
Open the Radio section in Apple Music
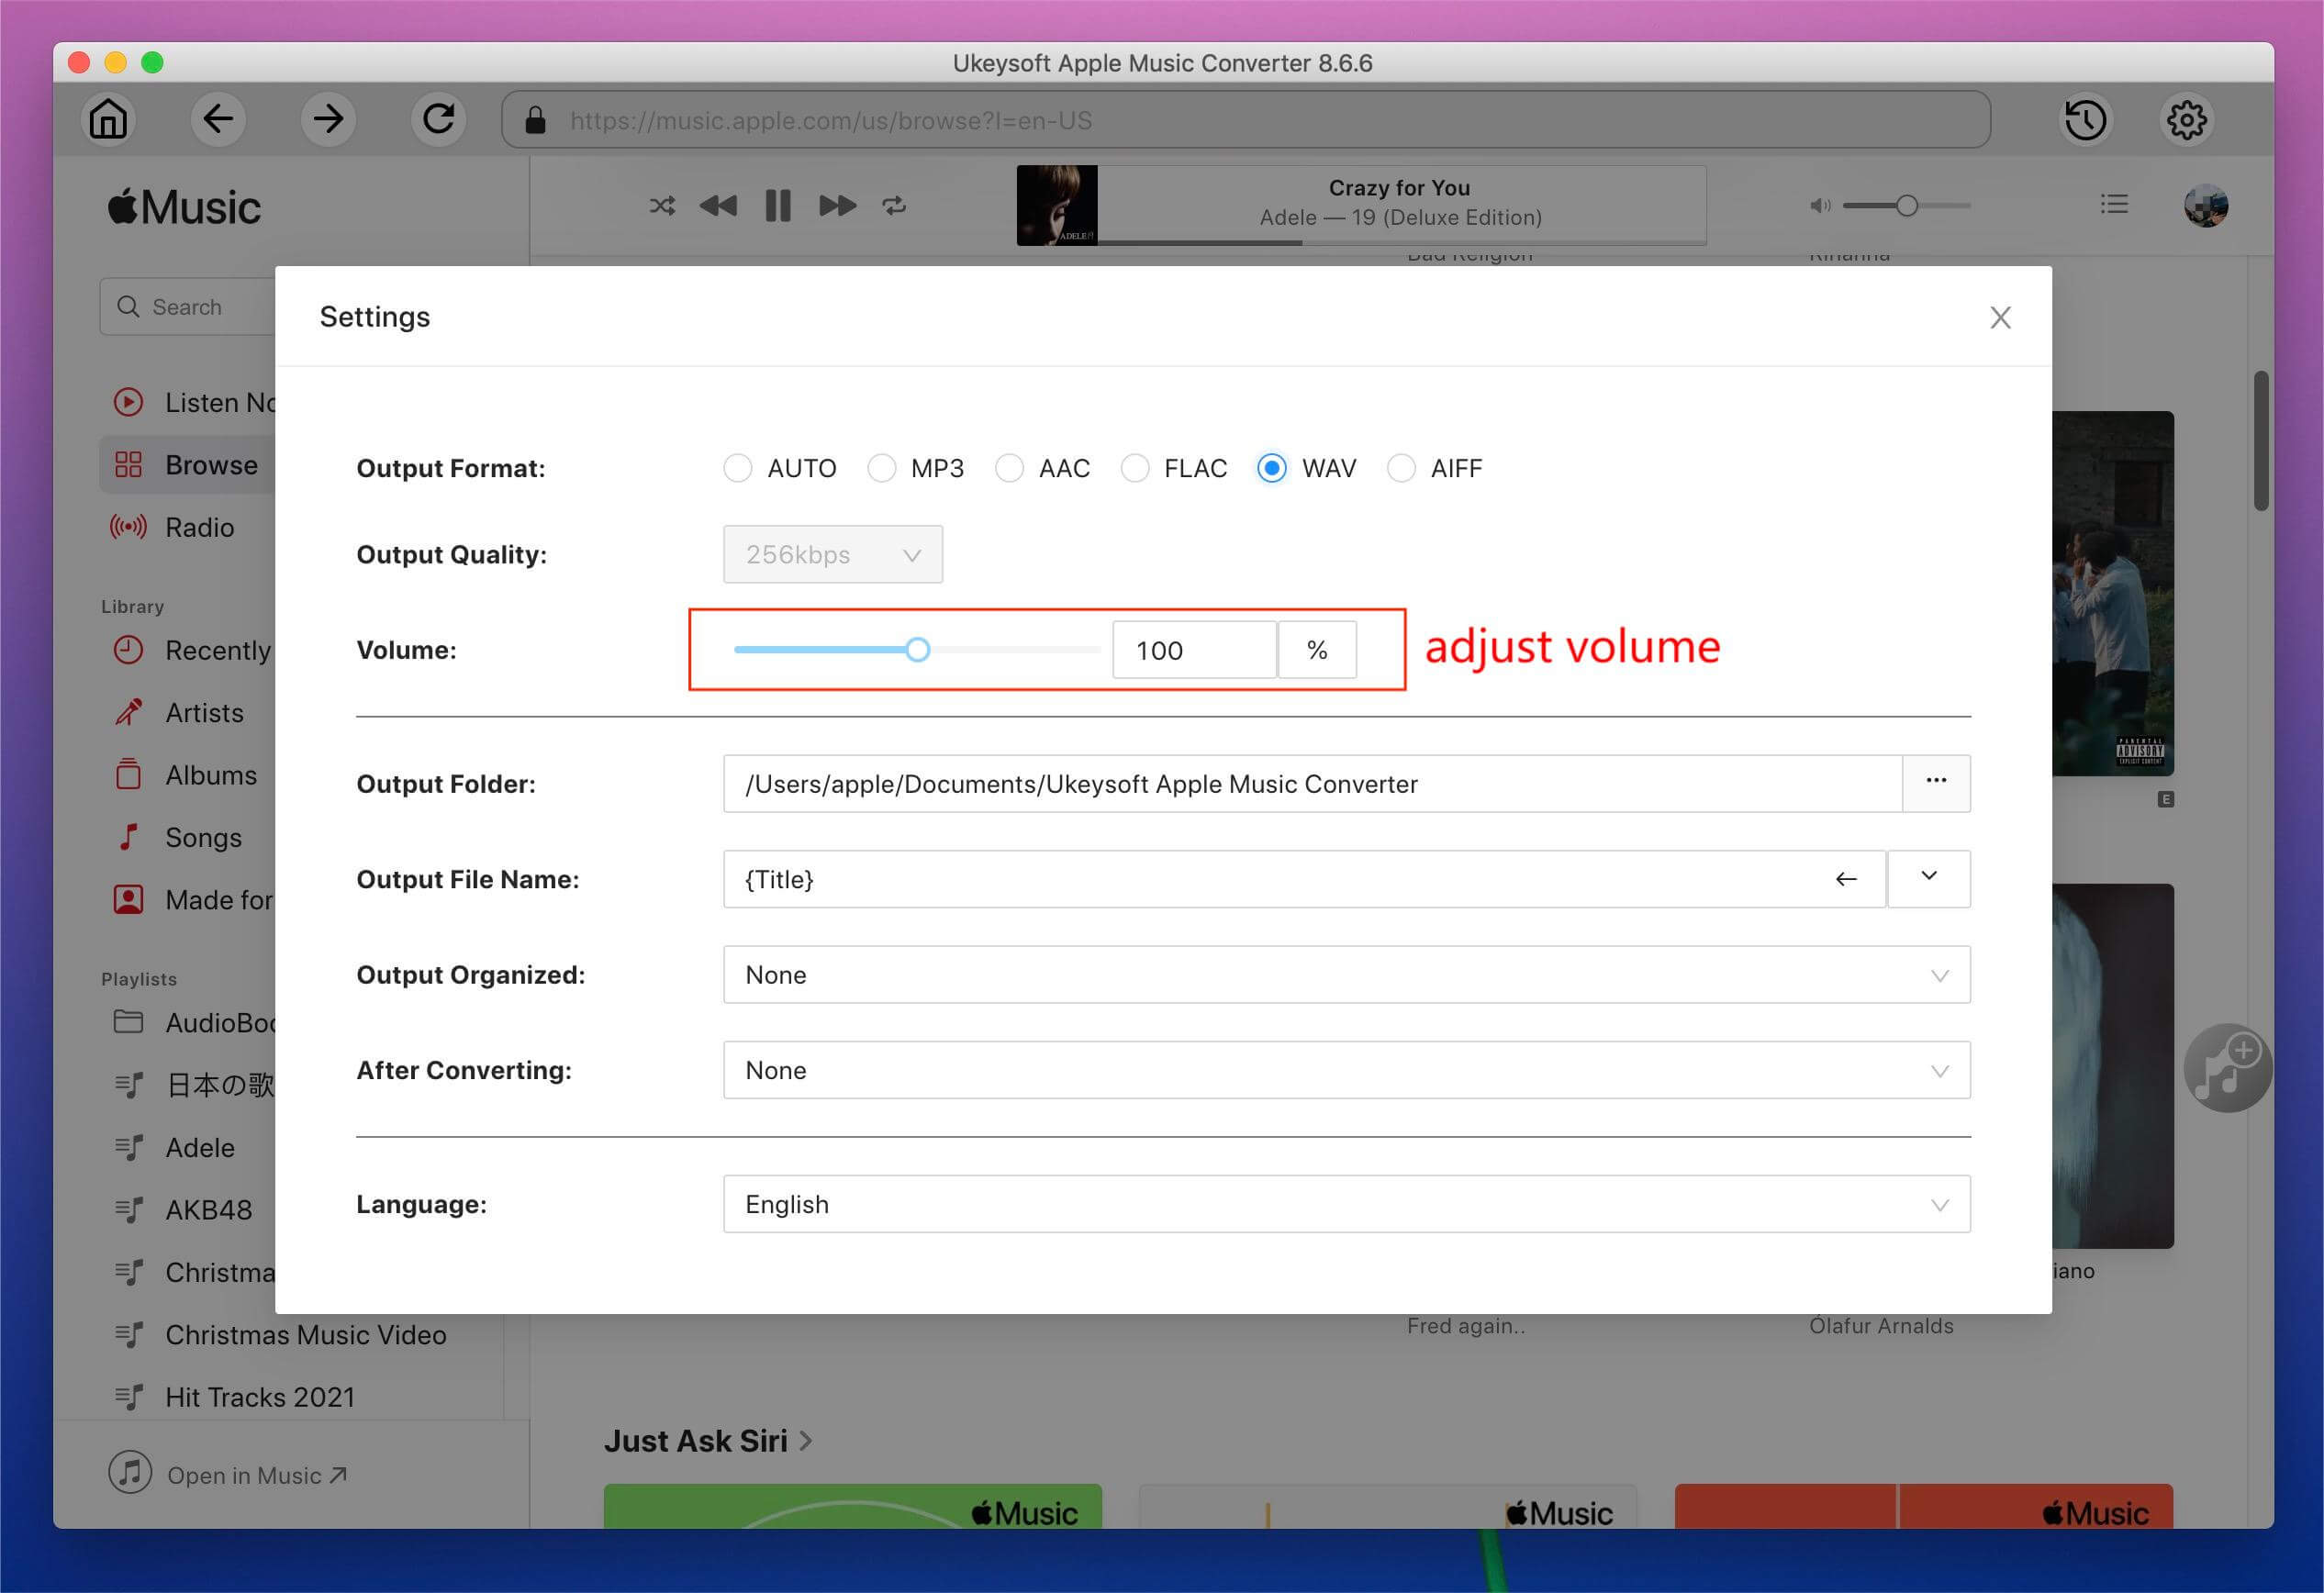pyautogui.click(x=197, y=525)
